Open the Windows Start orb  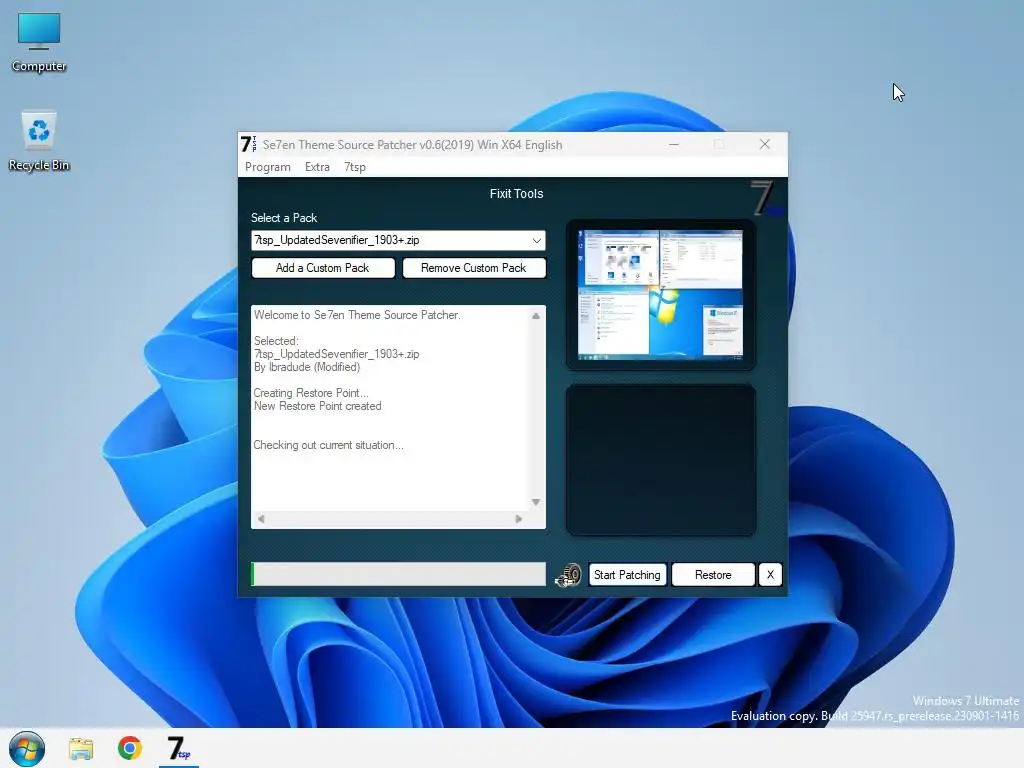pyautogui.click(x=27, y=748)
